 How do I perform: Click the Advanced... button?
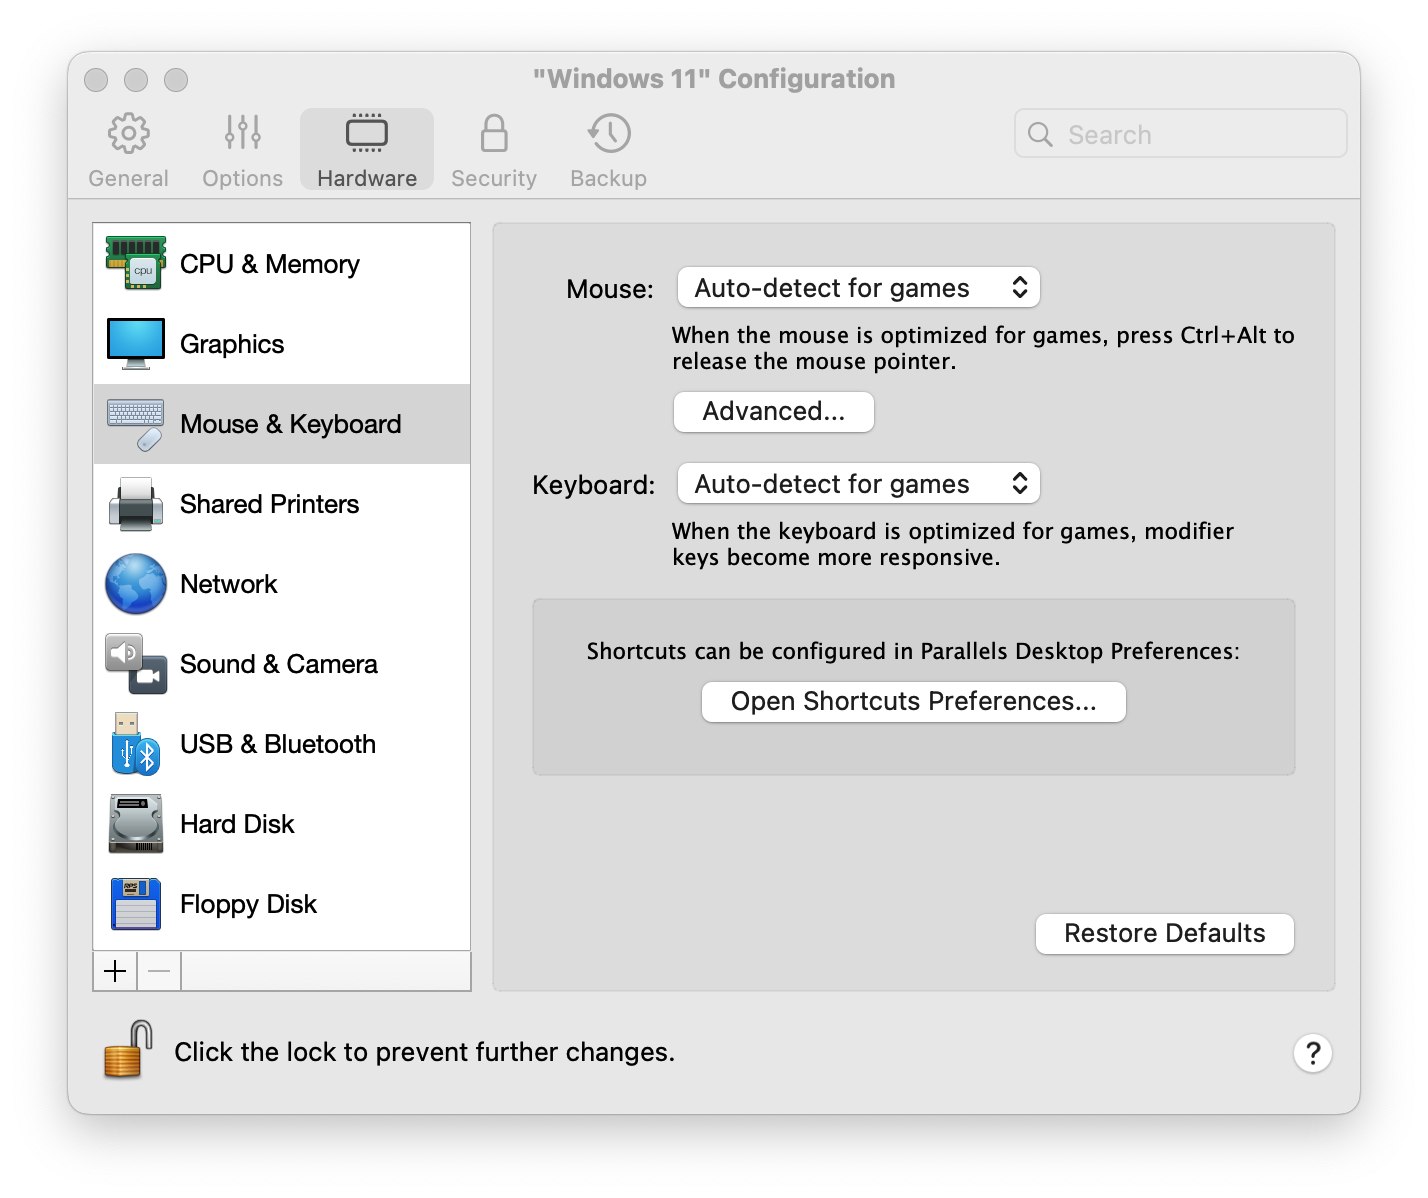[773, 412]
